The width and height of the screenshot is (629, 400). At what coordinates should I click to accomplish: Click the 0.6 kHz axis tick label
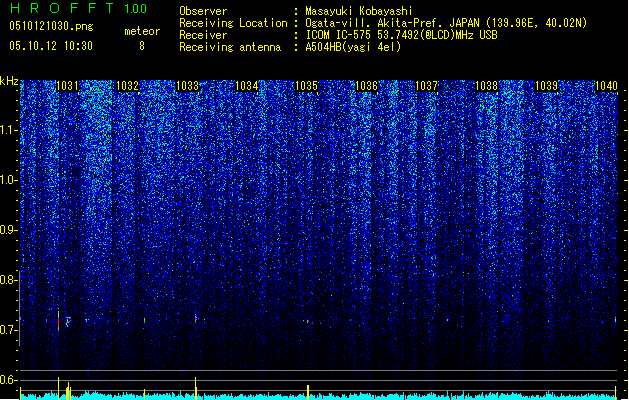(8, 380)
